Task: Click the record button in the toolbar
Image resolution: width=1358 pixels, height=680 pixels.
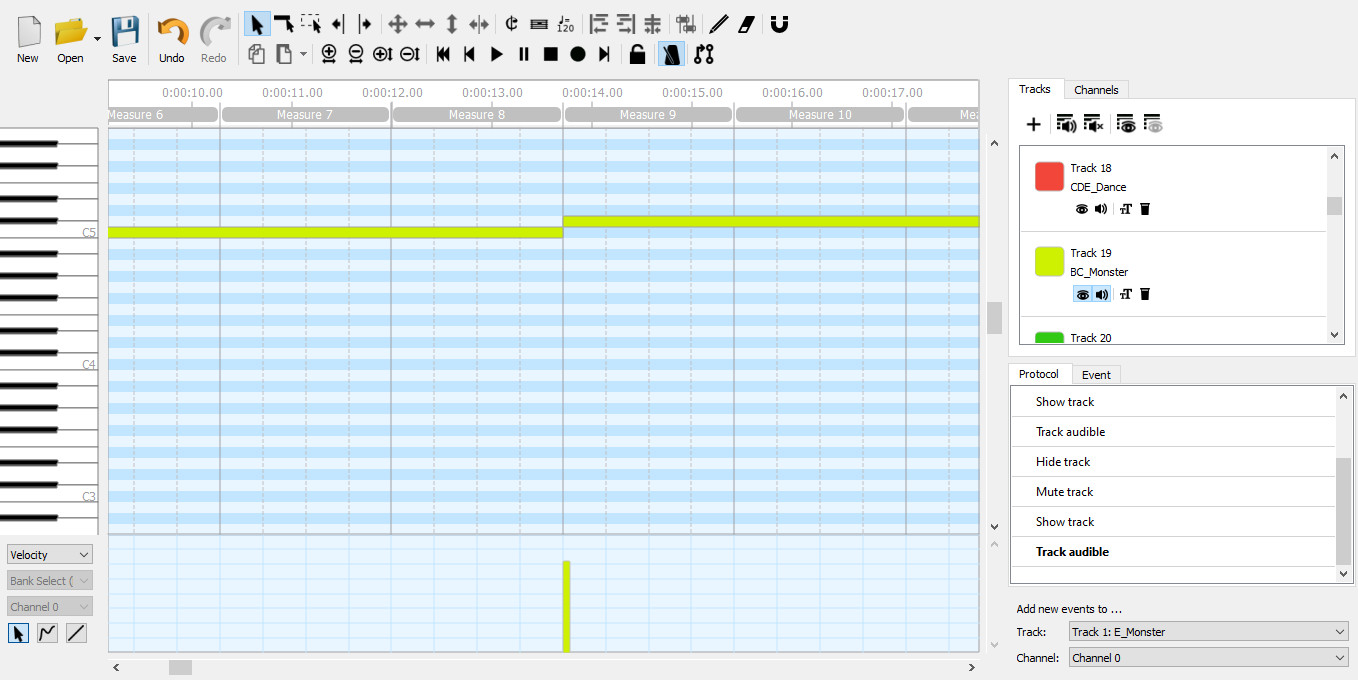Action: click(x=577, y=54)
